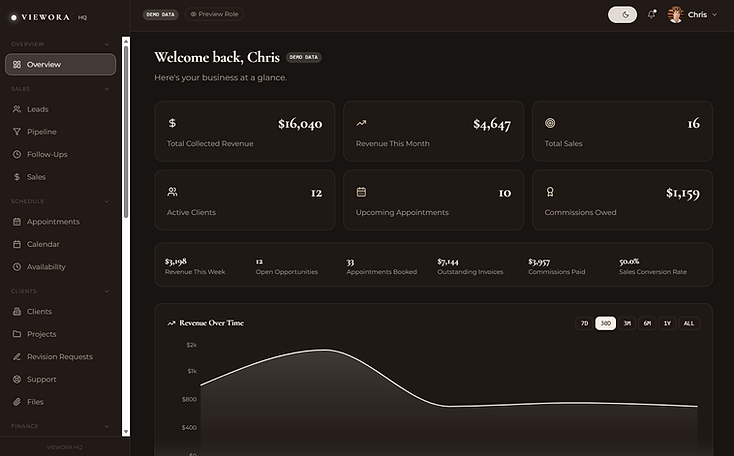Viewport: 734px width, 456px height.
Task: Click the Revenue This Week stat
Action: [x=195, y=266]
